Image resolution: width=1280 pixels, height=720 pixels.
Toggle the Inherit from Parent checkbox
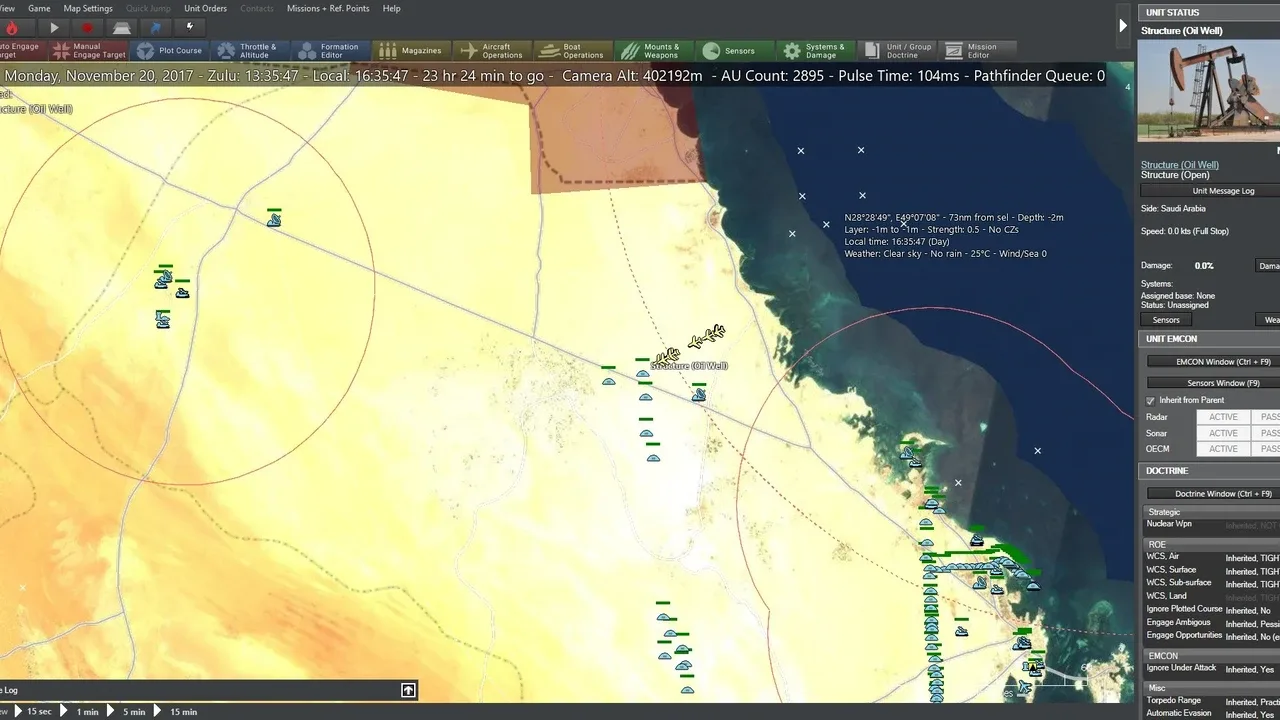point(1150,400)
